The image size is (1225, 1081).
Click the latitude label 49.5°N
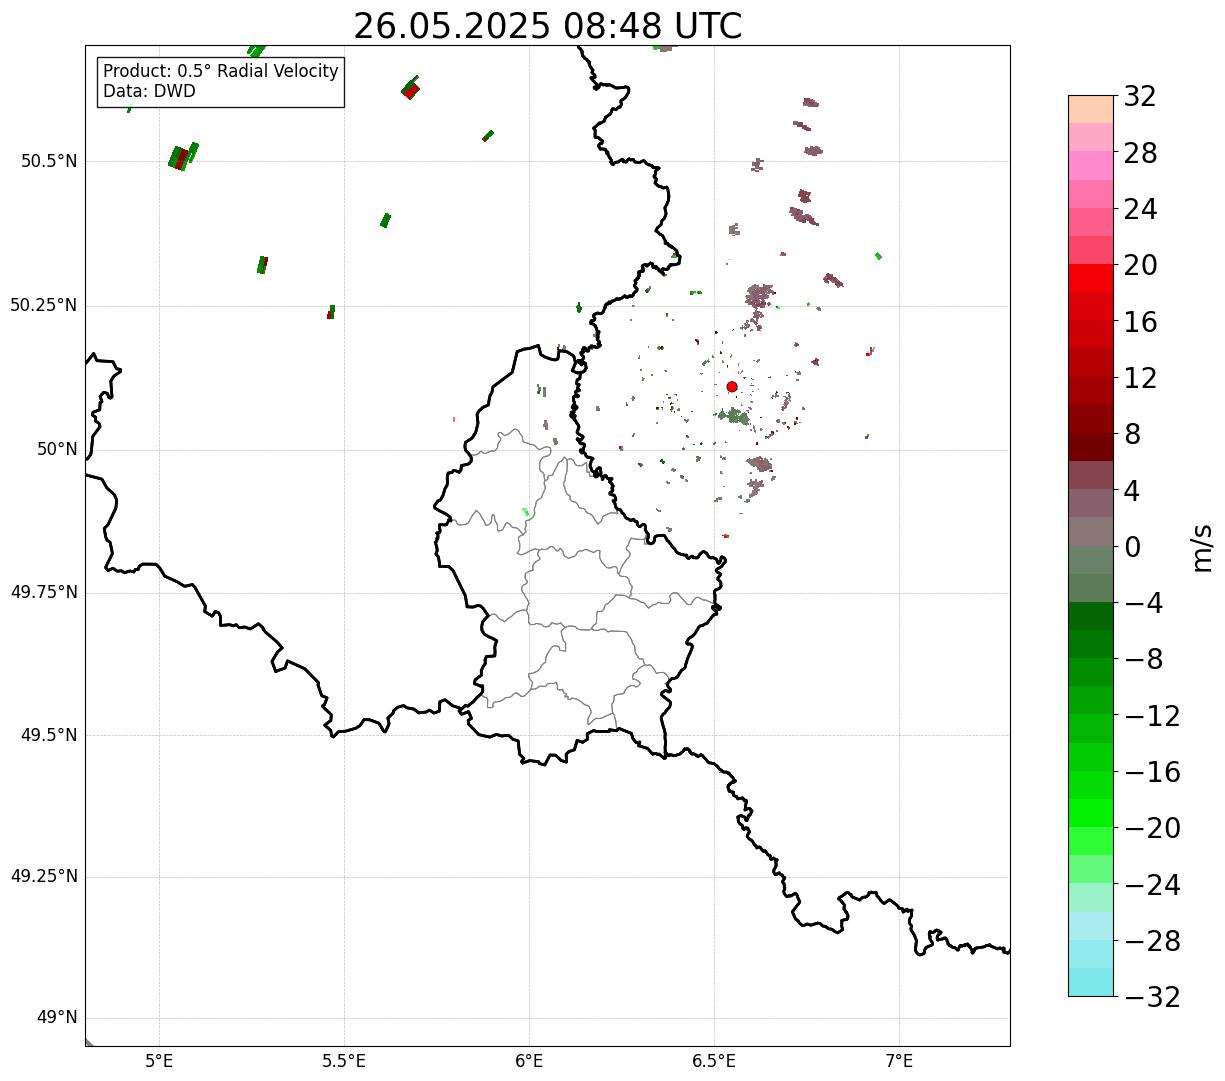[x=49, y=735]
